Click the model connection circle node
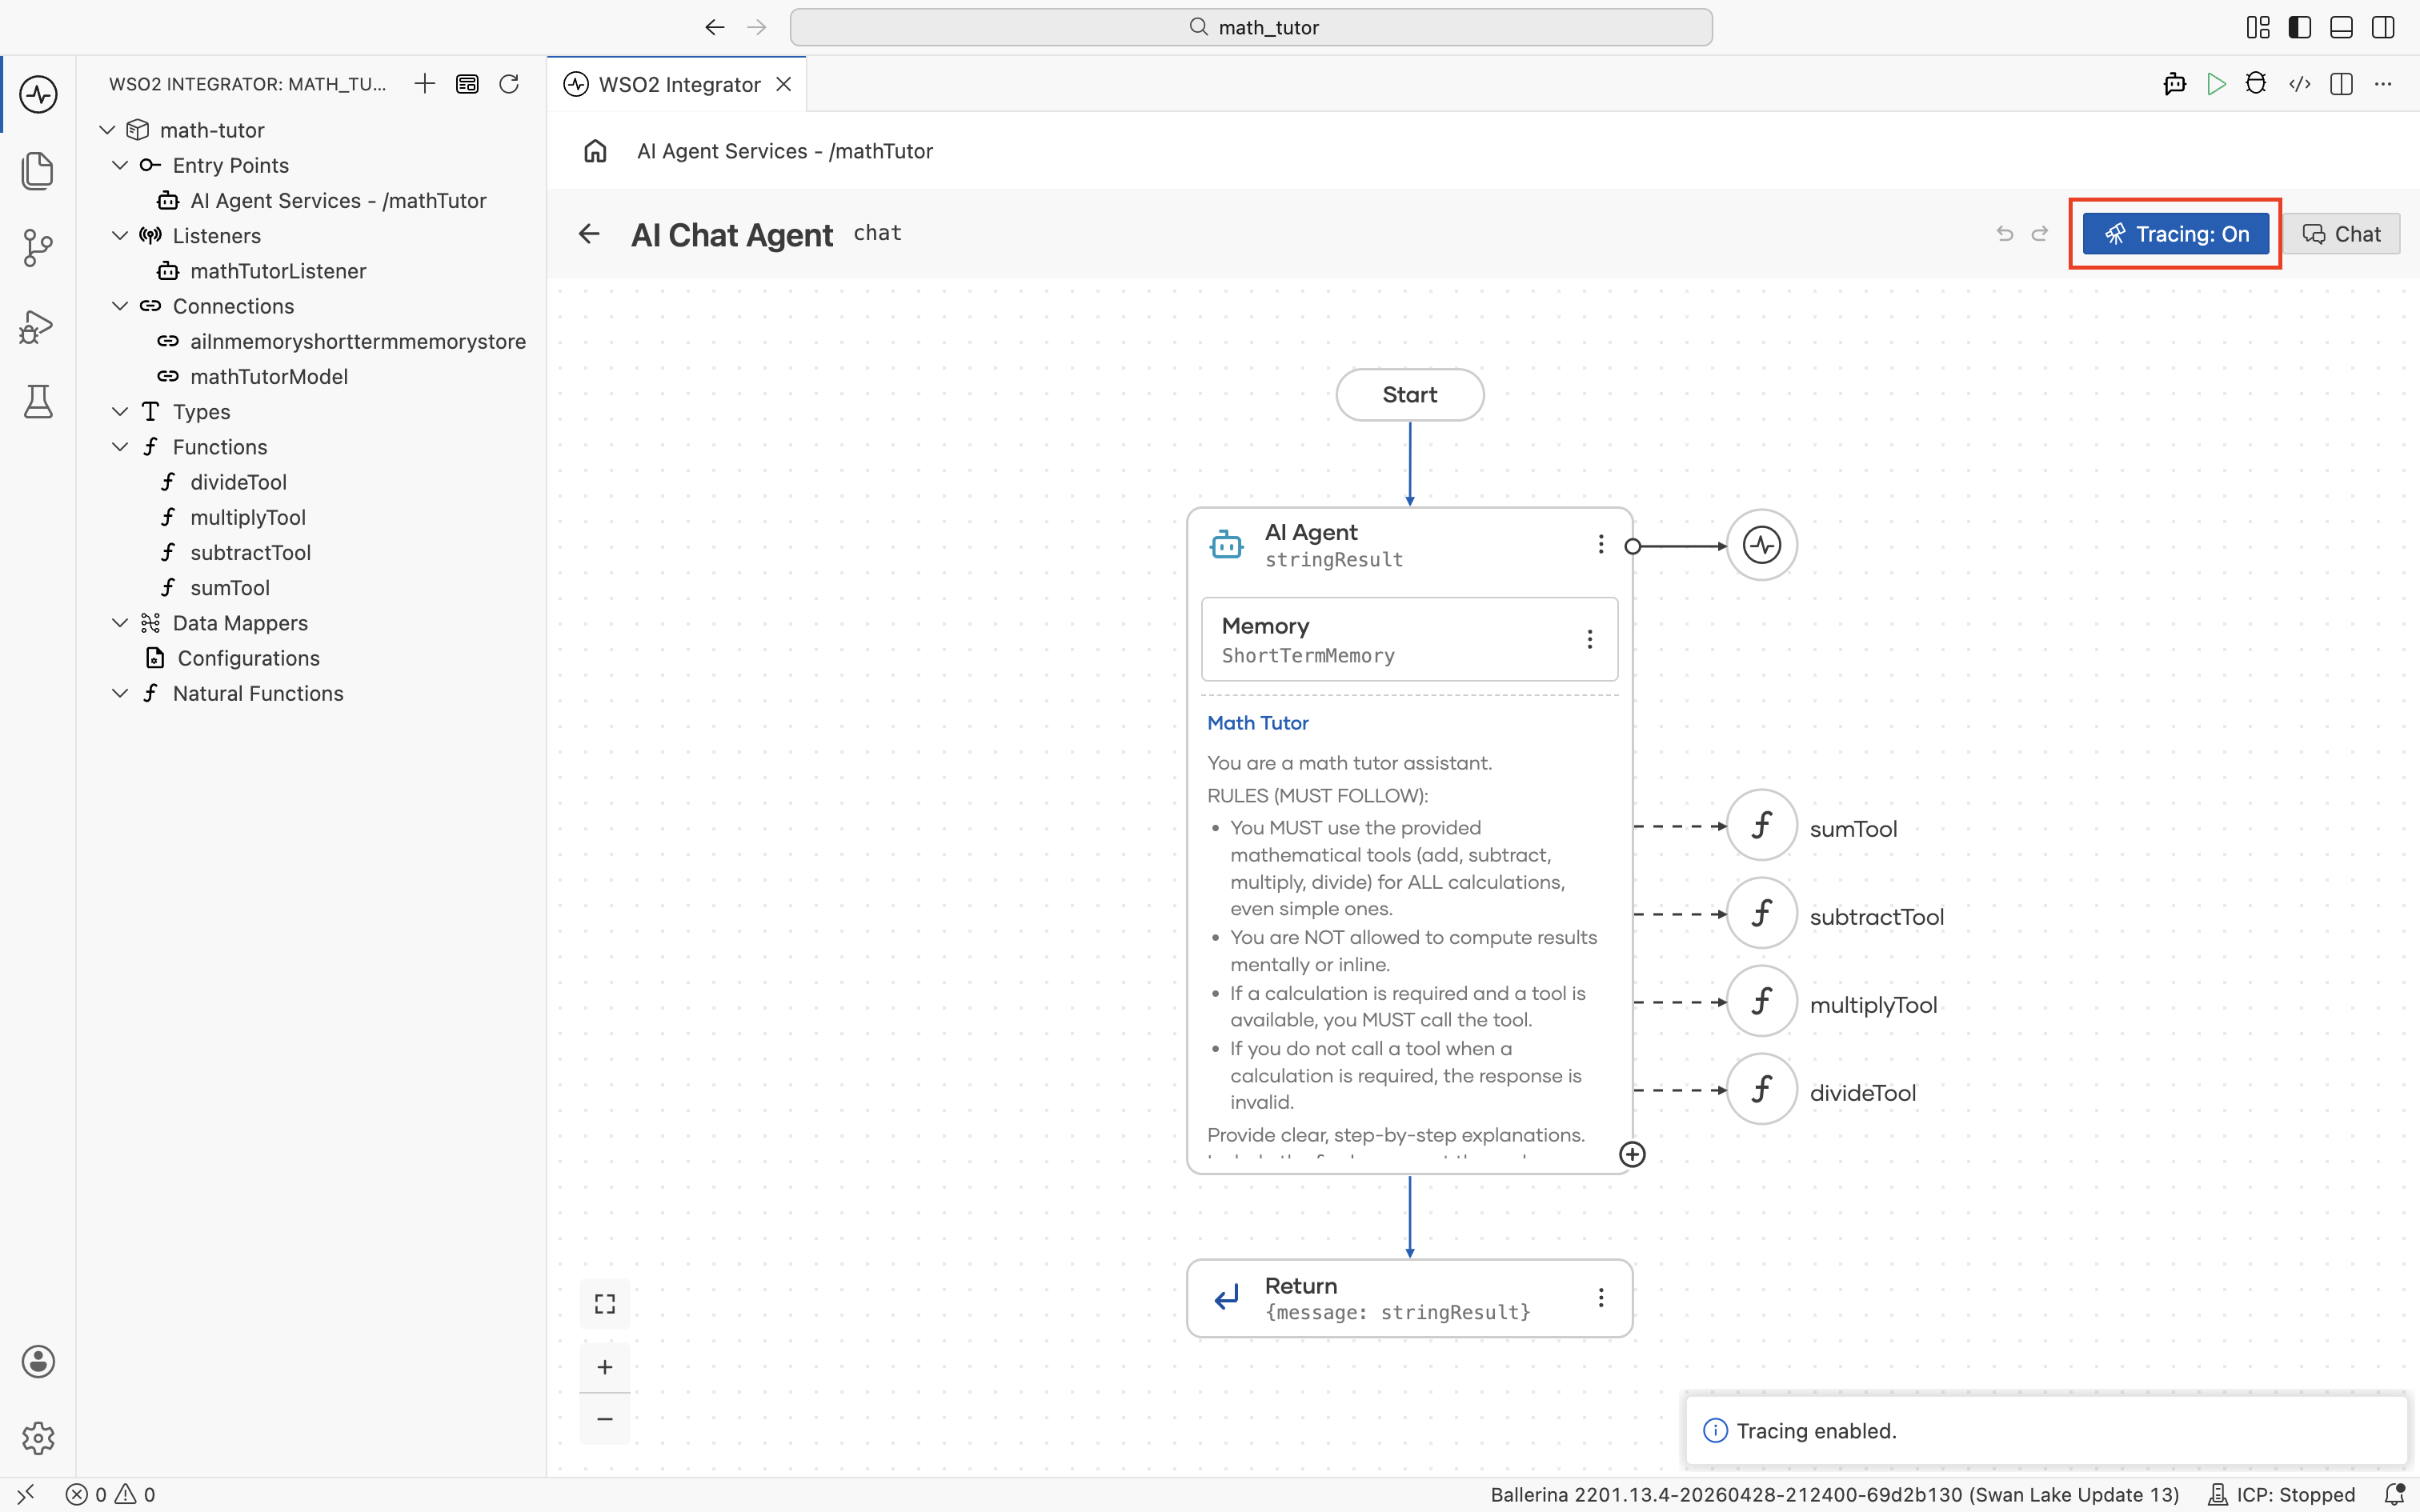 pyautogui.click(x=1762, y=545)
